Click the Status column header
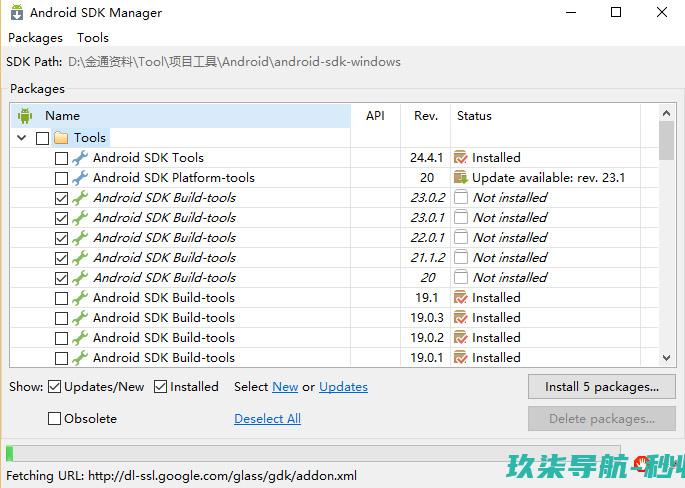 click(x=546, y=116)
